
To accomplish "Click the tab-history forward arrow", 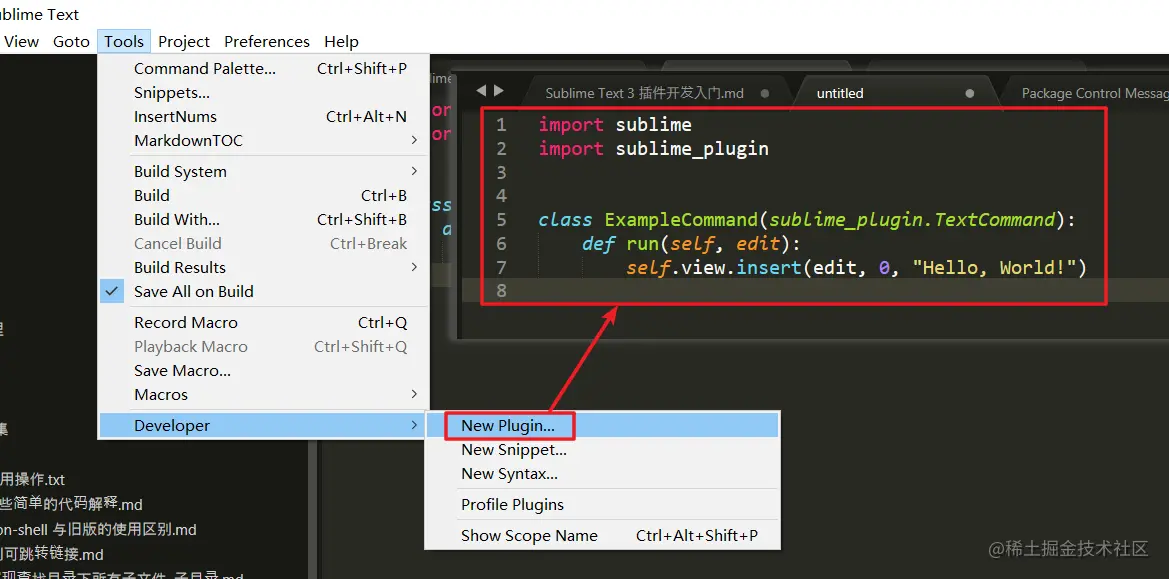I will (499, 91).
